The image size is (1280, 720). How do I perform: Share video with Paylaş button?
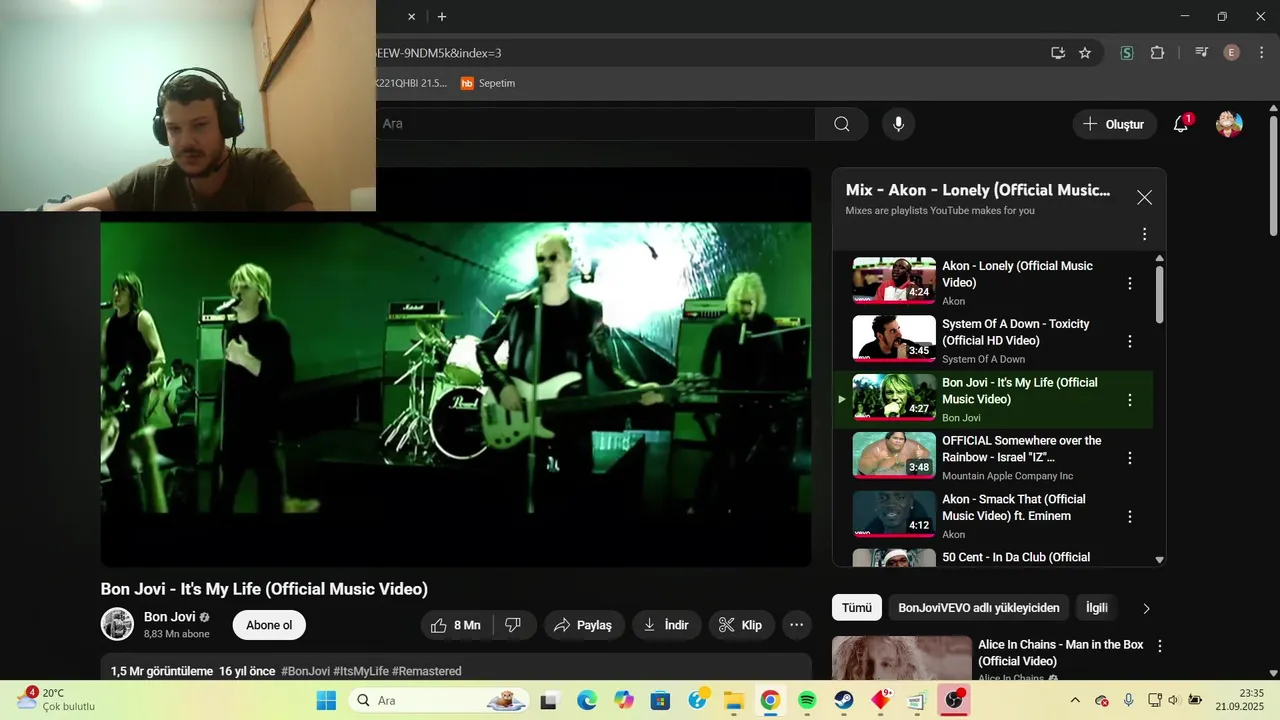tap(584, 625)
